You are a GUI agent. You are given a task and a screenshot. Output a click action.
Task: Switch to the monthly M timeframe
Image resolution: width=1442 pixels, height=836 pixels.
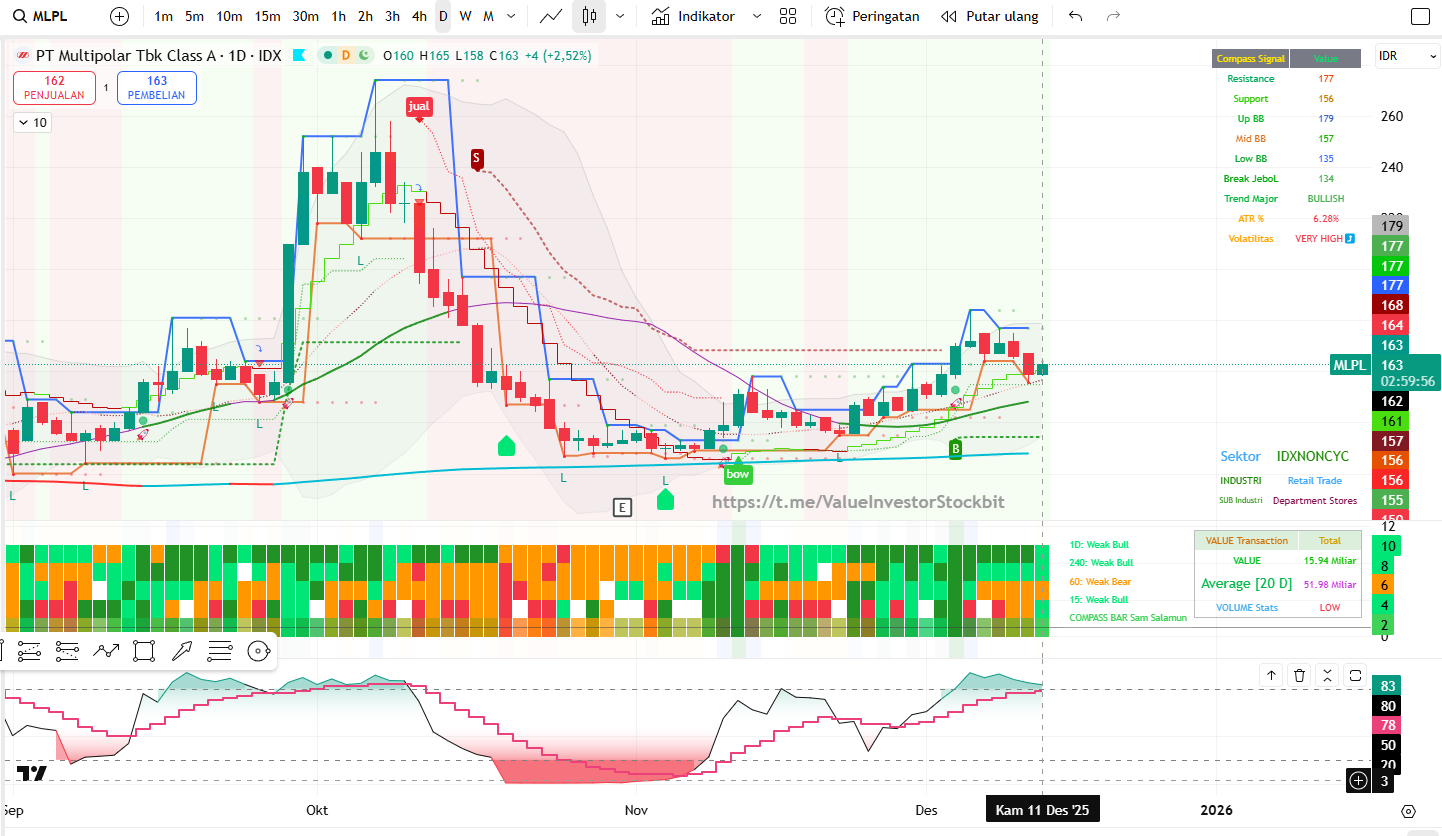[488, 16]
